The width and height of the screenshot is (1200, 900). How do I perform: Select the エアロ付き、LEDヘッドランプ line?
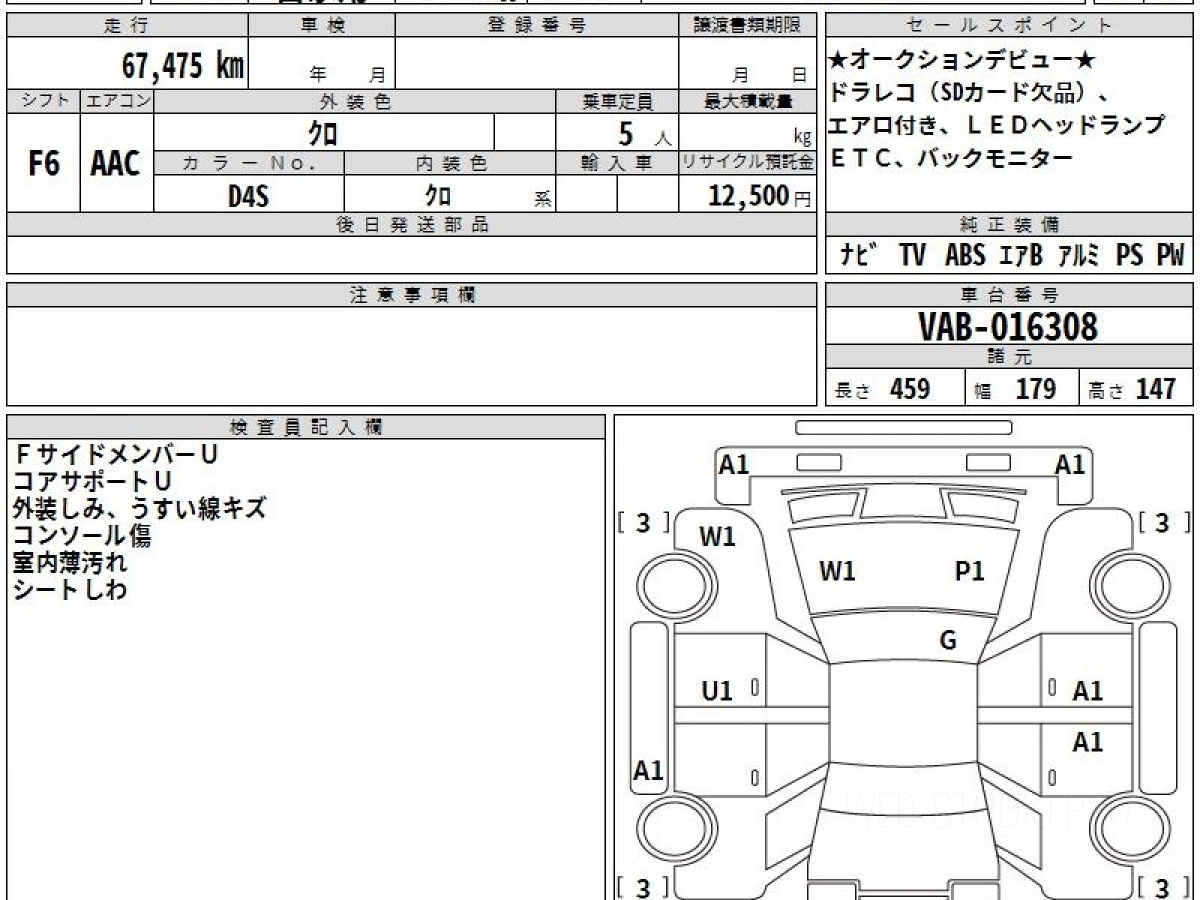coord(997,126)
